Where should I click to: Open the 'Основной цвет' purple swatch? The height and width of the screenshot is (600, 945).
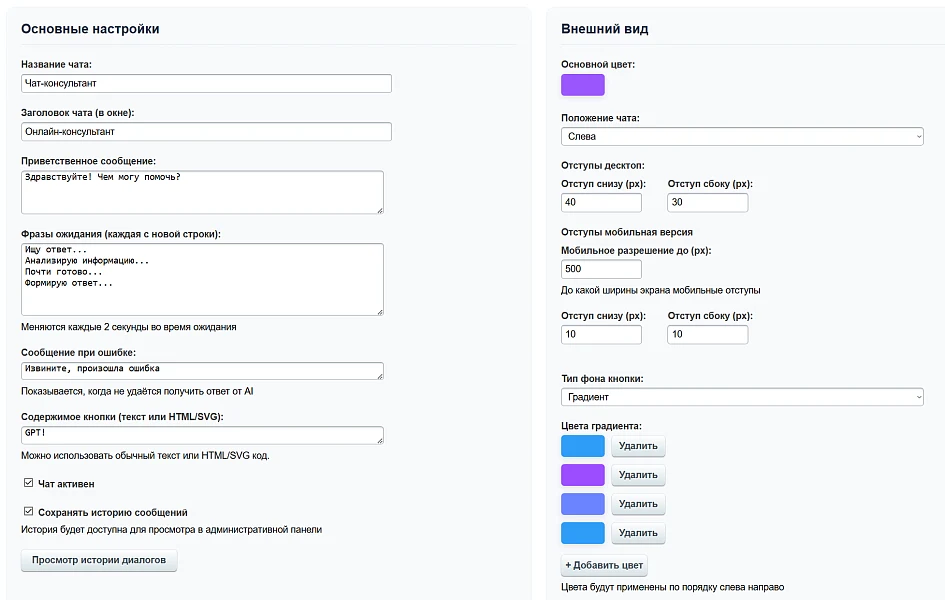(583, 85)
